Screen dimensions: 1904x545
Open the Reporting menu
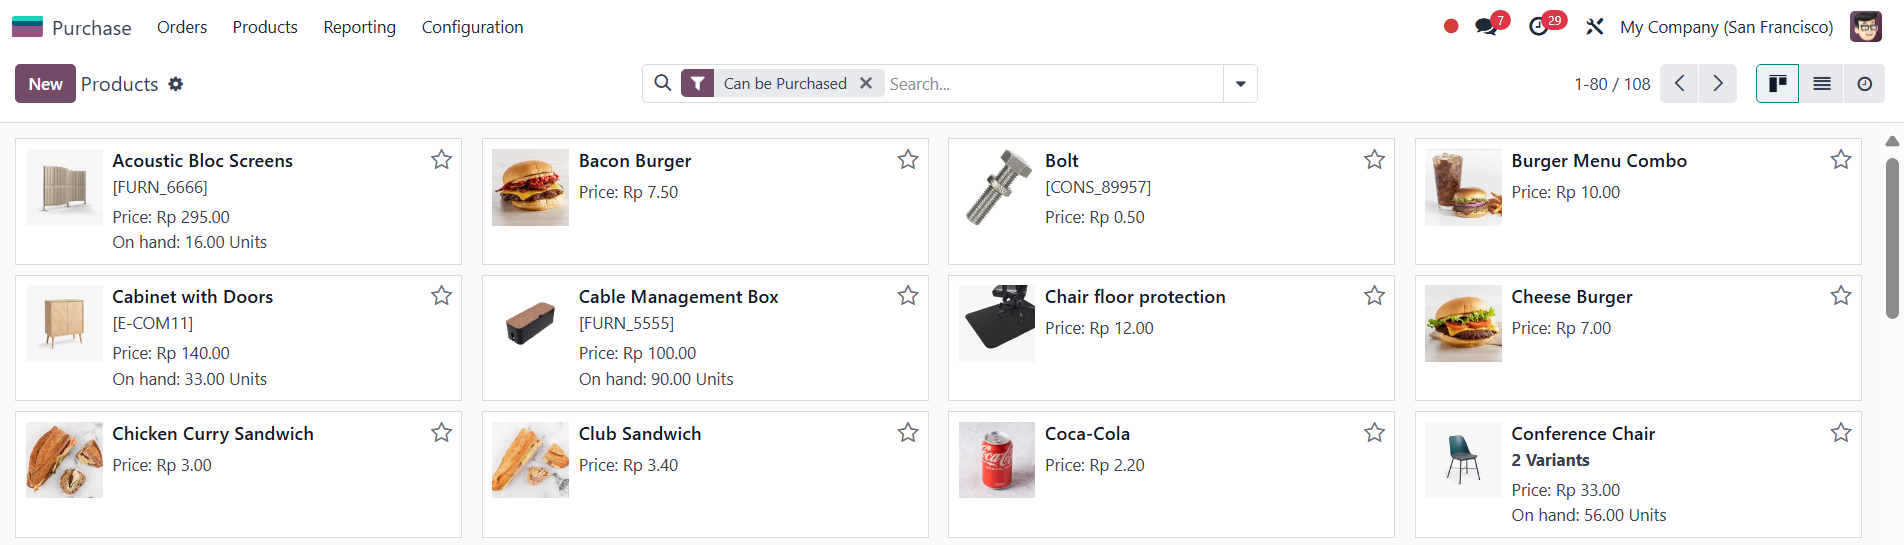(x=359, y=27)
